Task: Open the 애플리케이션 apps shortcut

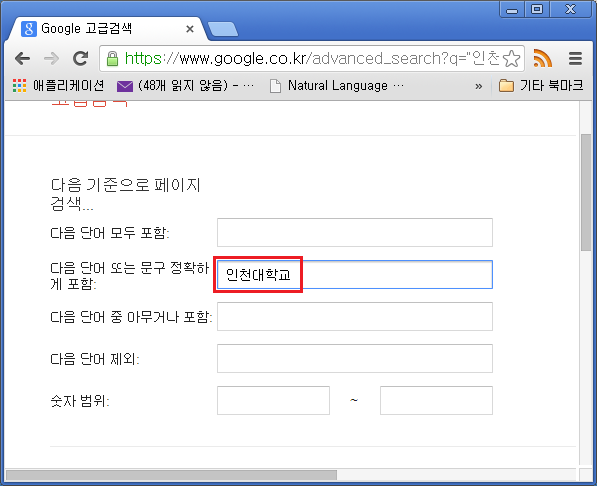Action: [58, 86]
